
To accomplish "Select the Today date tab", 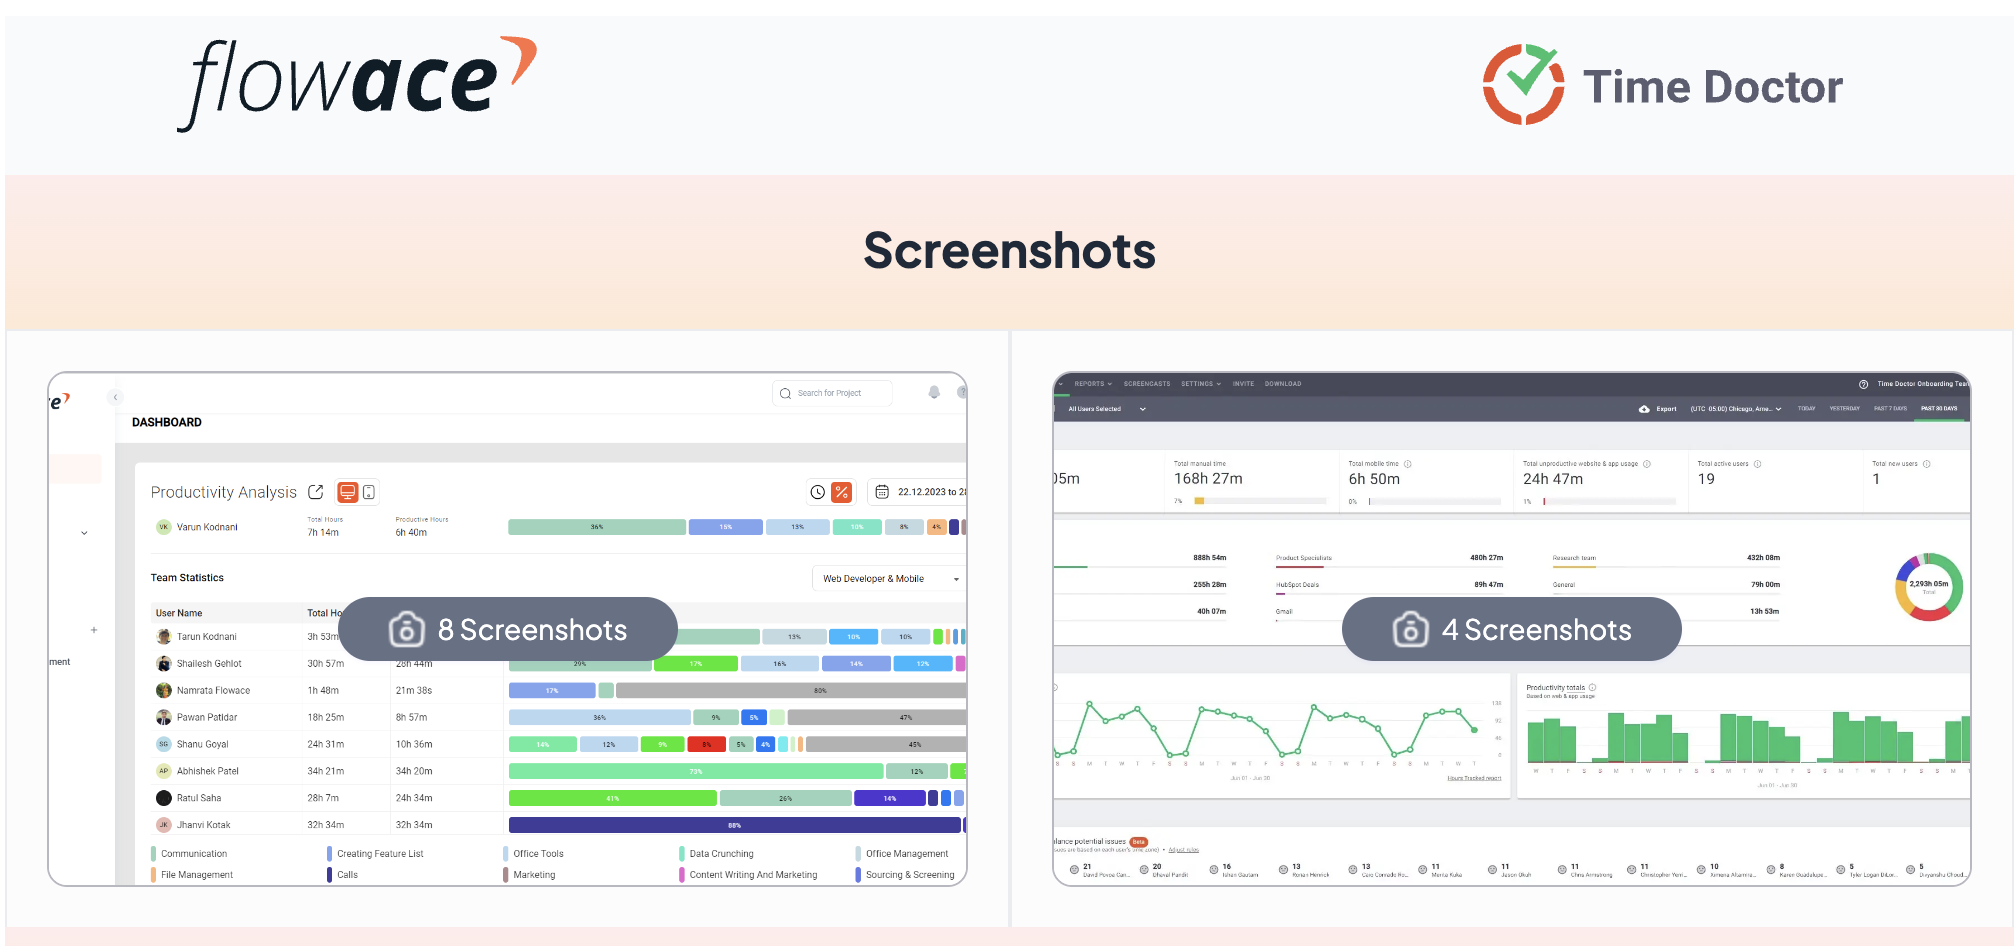I will pos(1806,409).
